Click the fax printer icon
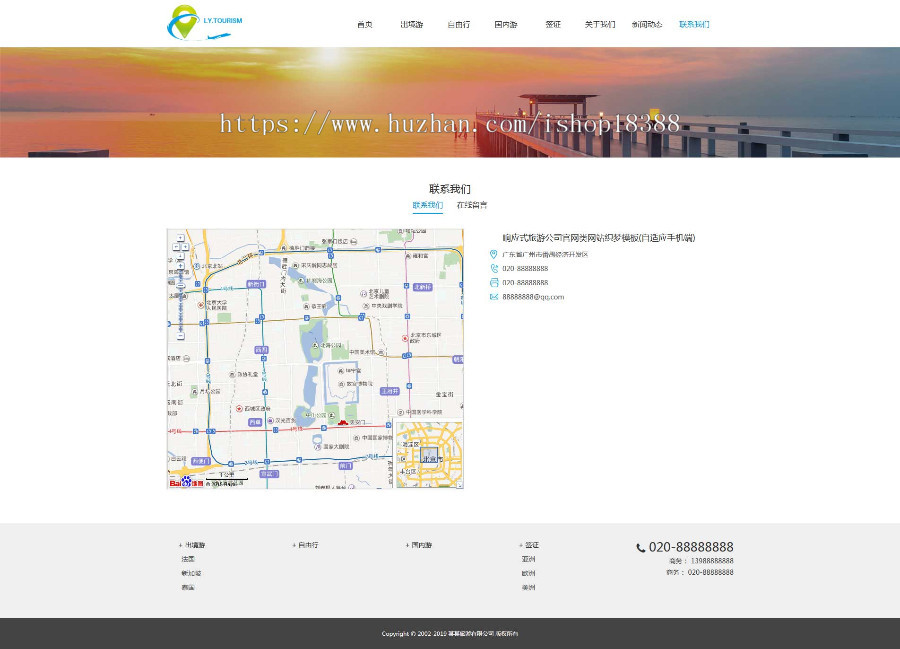 pos(494,282)
